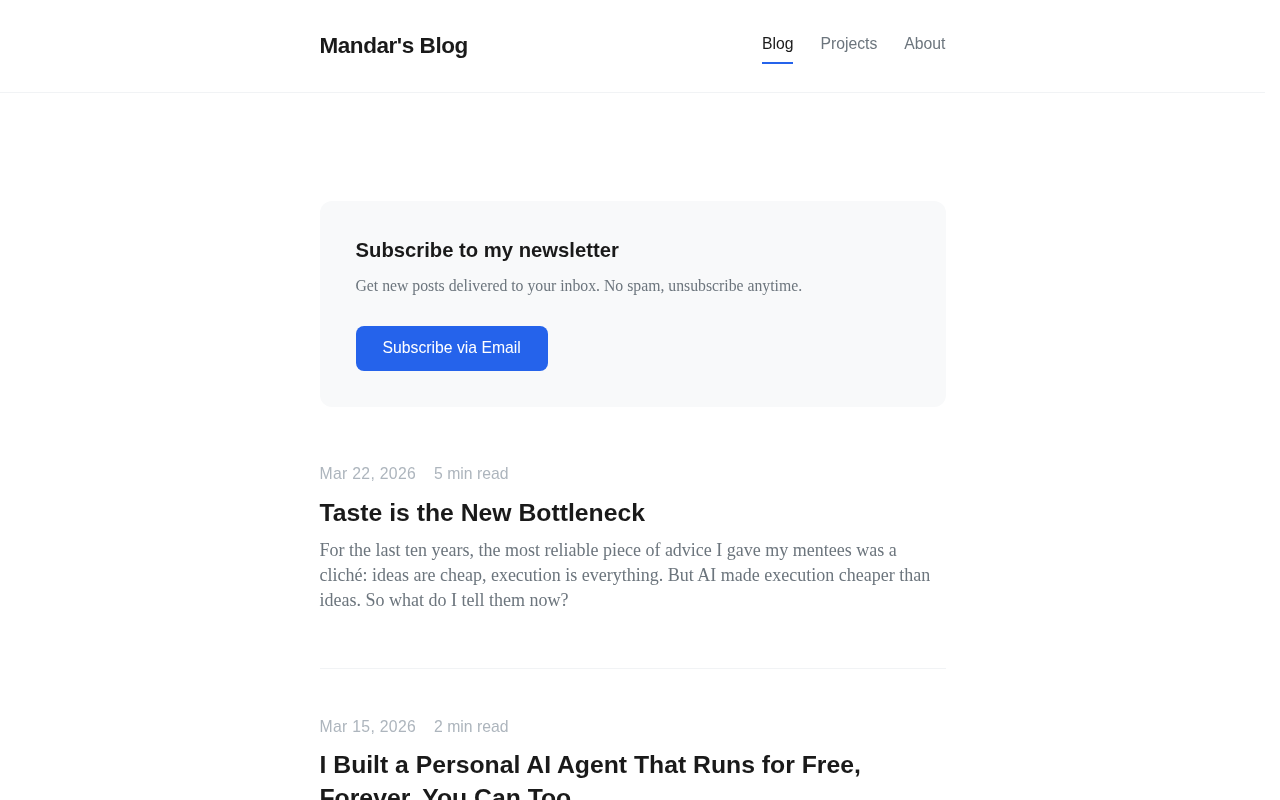Click the excerpt paragraph under Taste post
This screenshot has width=1280, height=800.
pos(624,575)
